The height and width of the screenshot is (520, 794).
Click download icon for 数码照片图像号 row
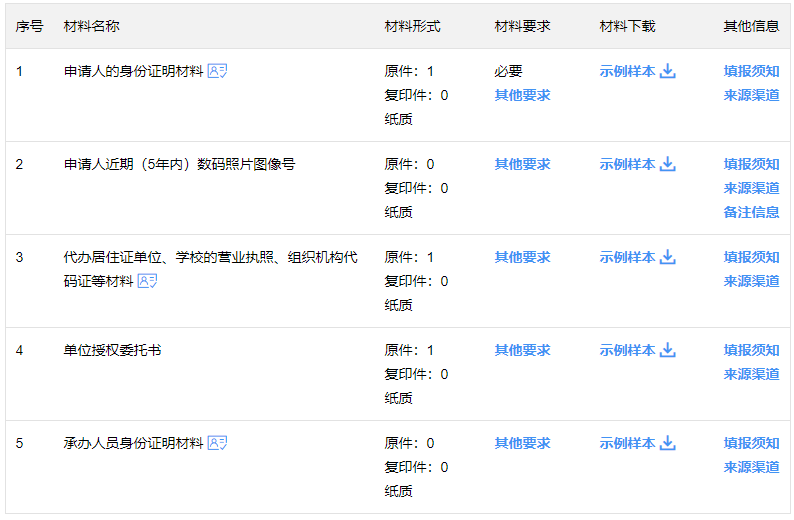[668, 164]
